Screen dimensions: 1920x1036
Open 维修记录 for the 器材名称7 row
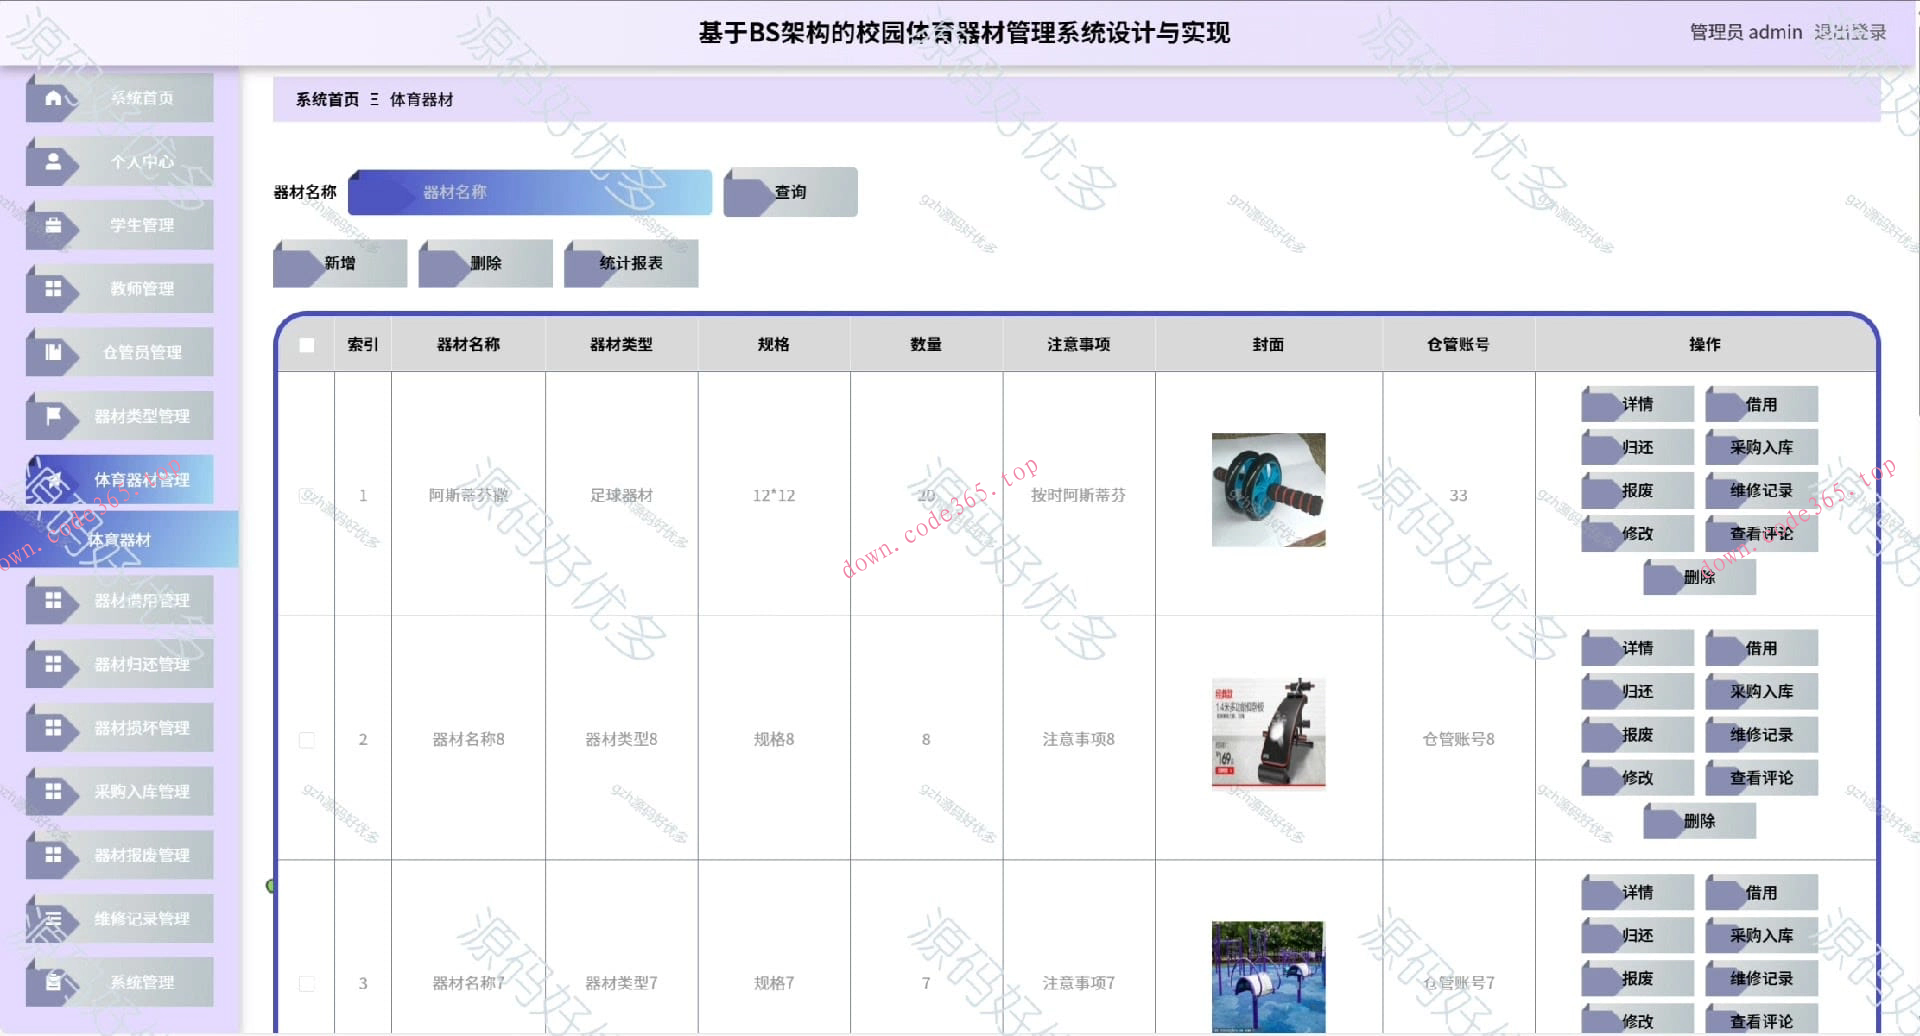click(x=1761, y=978)
